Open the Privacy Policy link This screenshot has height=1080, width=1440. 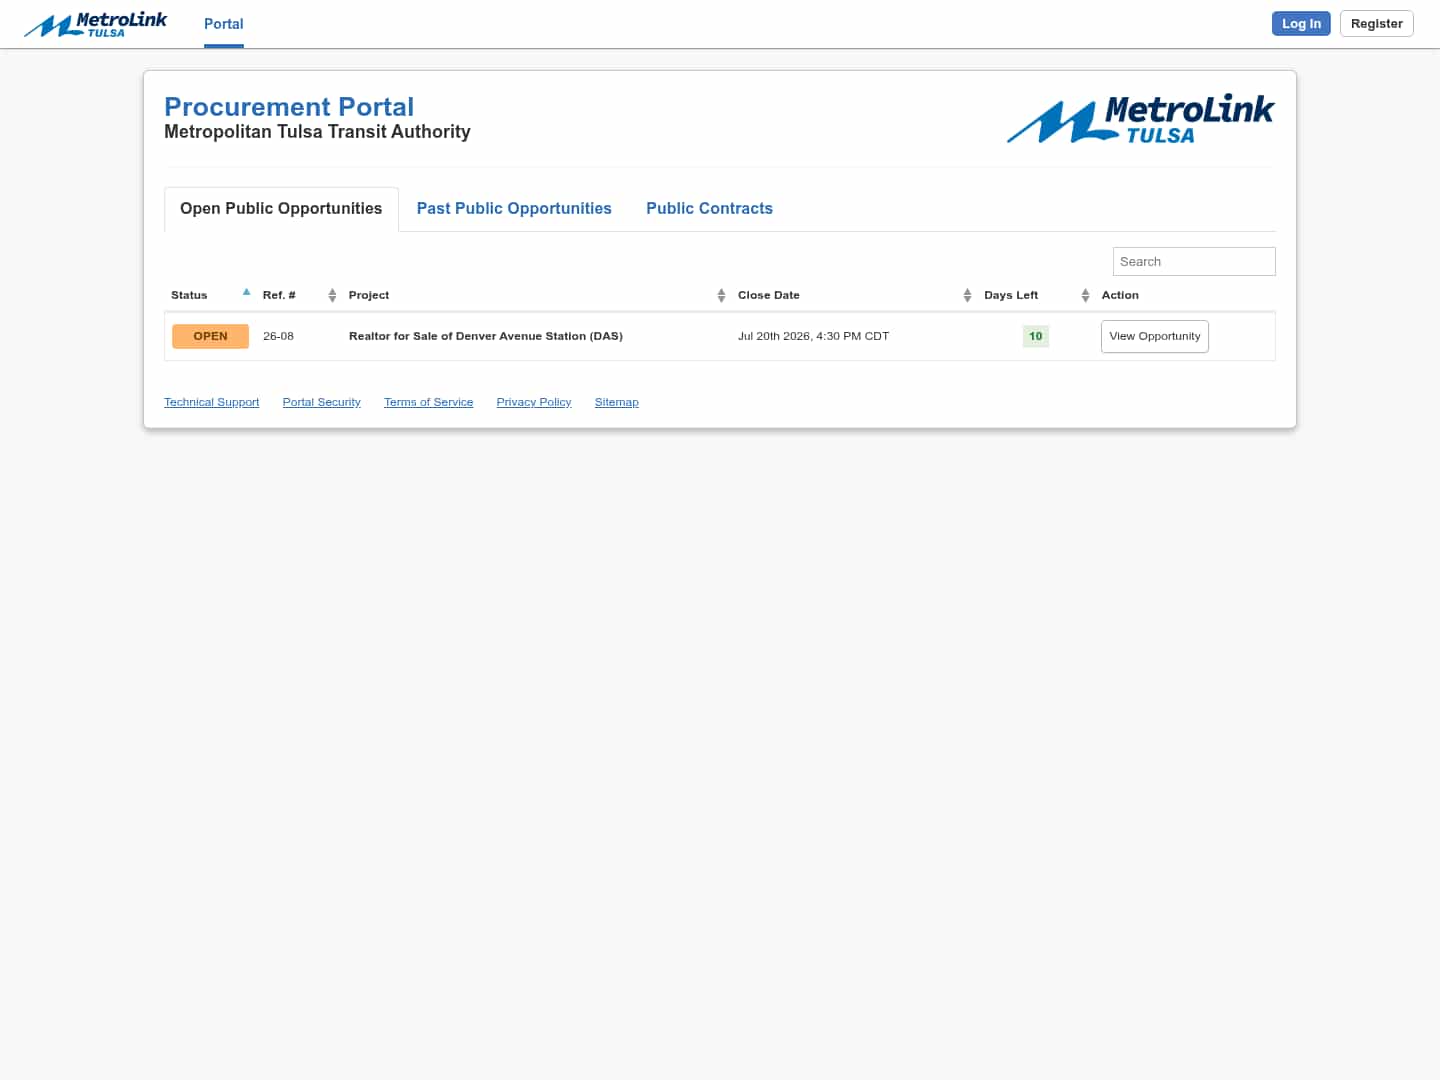[534, 402]
